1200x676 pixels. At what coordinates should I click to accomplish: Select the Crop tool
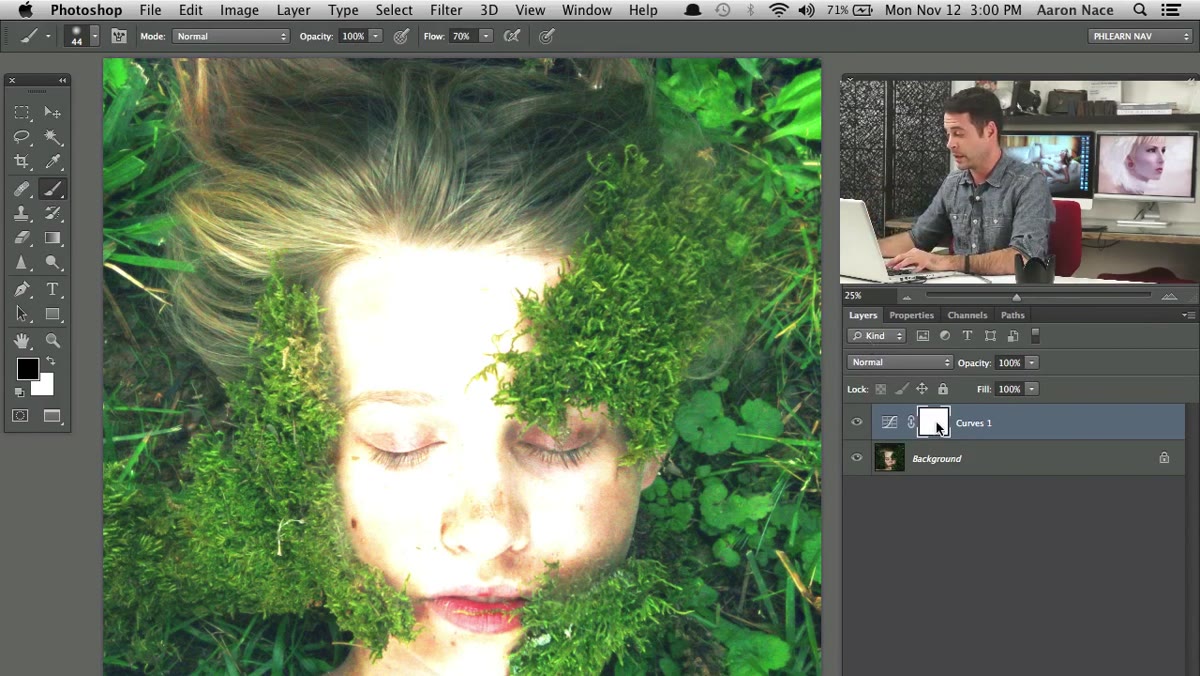(22, 162)
